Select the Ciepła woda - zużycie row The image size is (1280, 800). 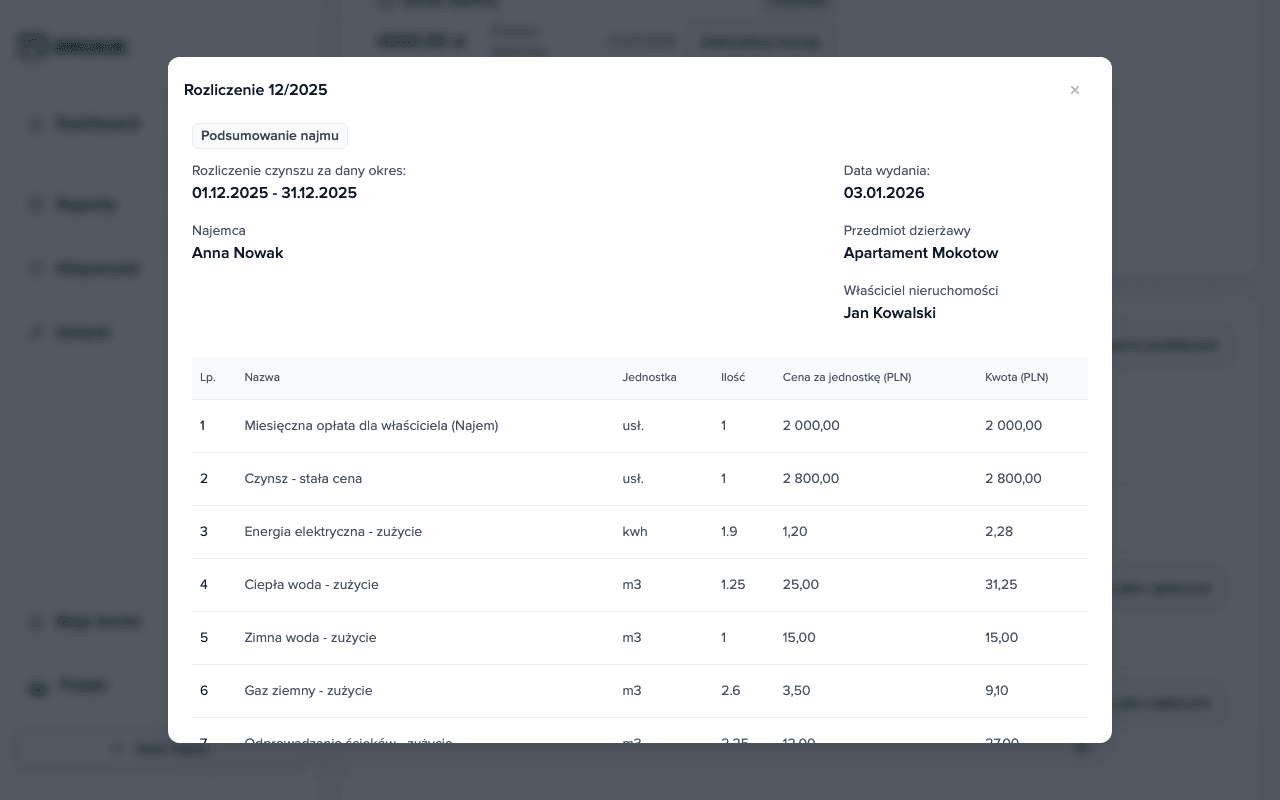(640, 585)
